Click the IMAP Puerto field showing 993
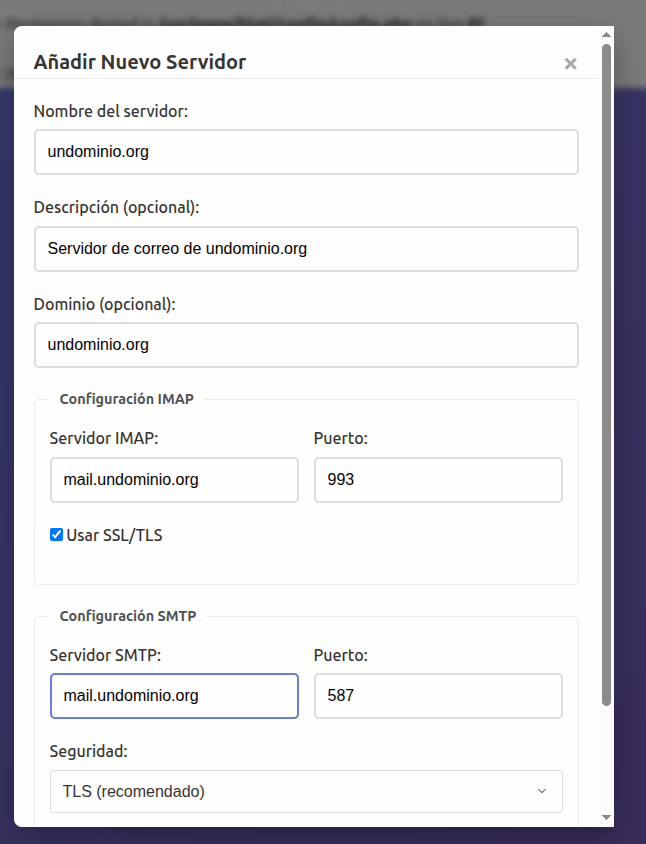This screenshot has height=844, width=646. tap(438, 480)
